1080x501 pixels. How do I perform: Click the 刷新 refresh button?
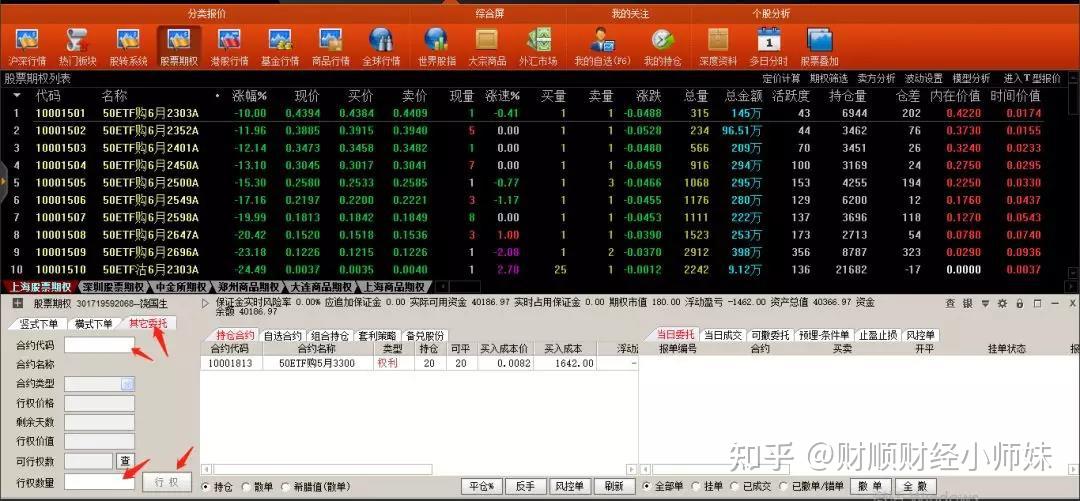pyautogui.click(x=614, y=487)
